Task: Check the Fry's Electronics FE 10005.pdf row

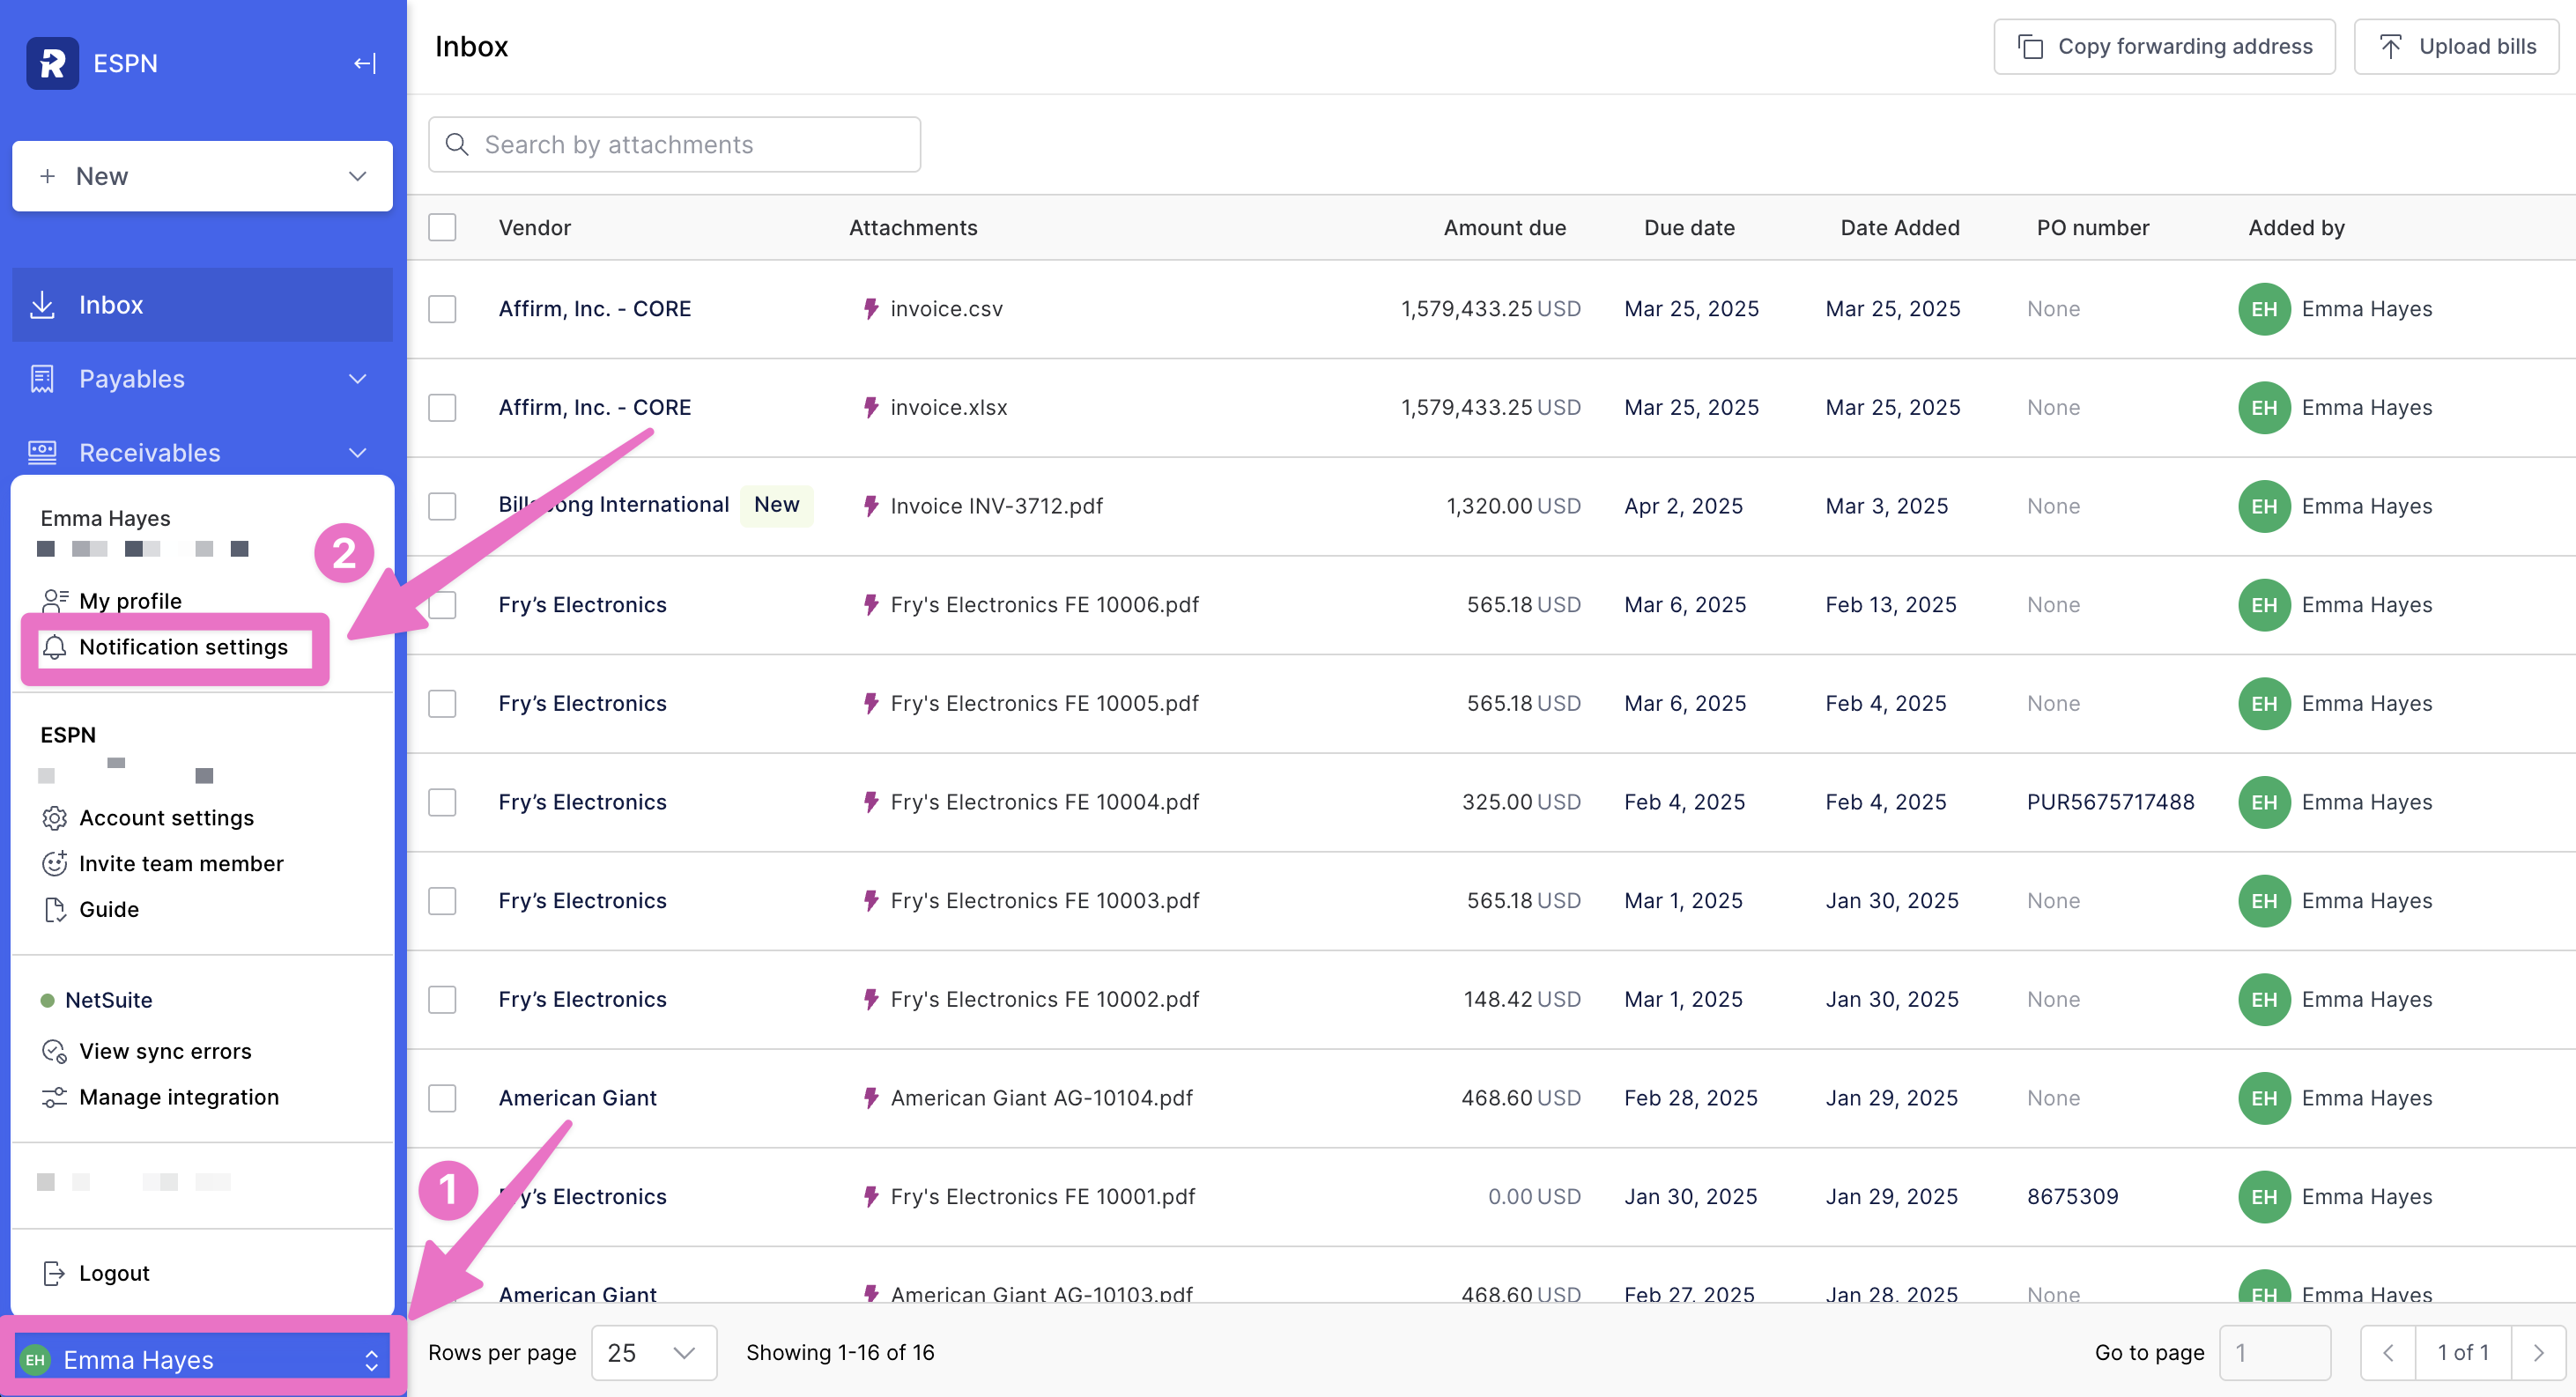Action: [x=442, y=704]
